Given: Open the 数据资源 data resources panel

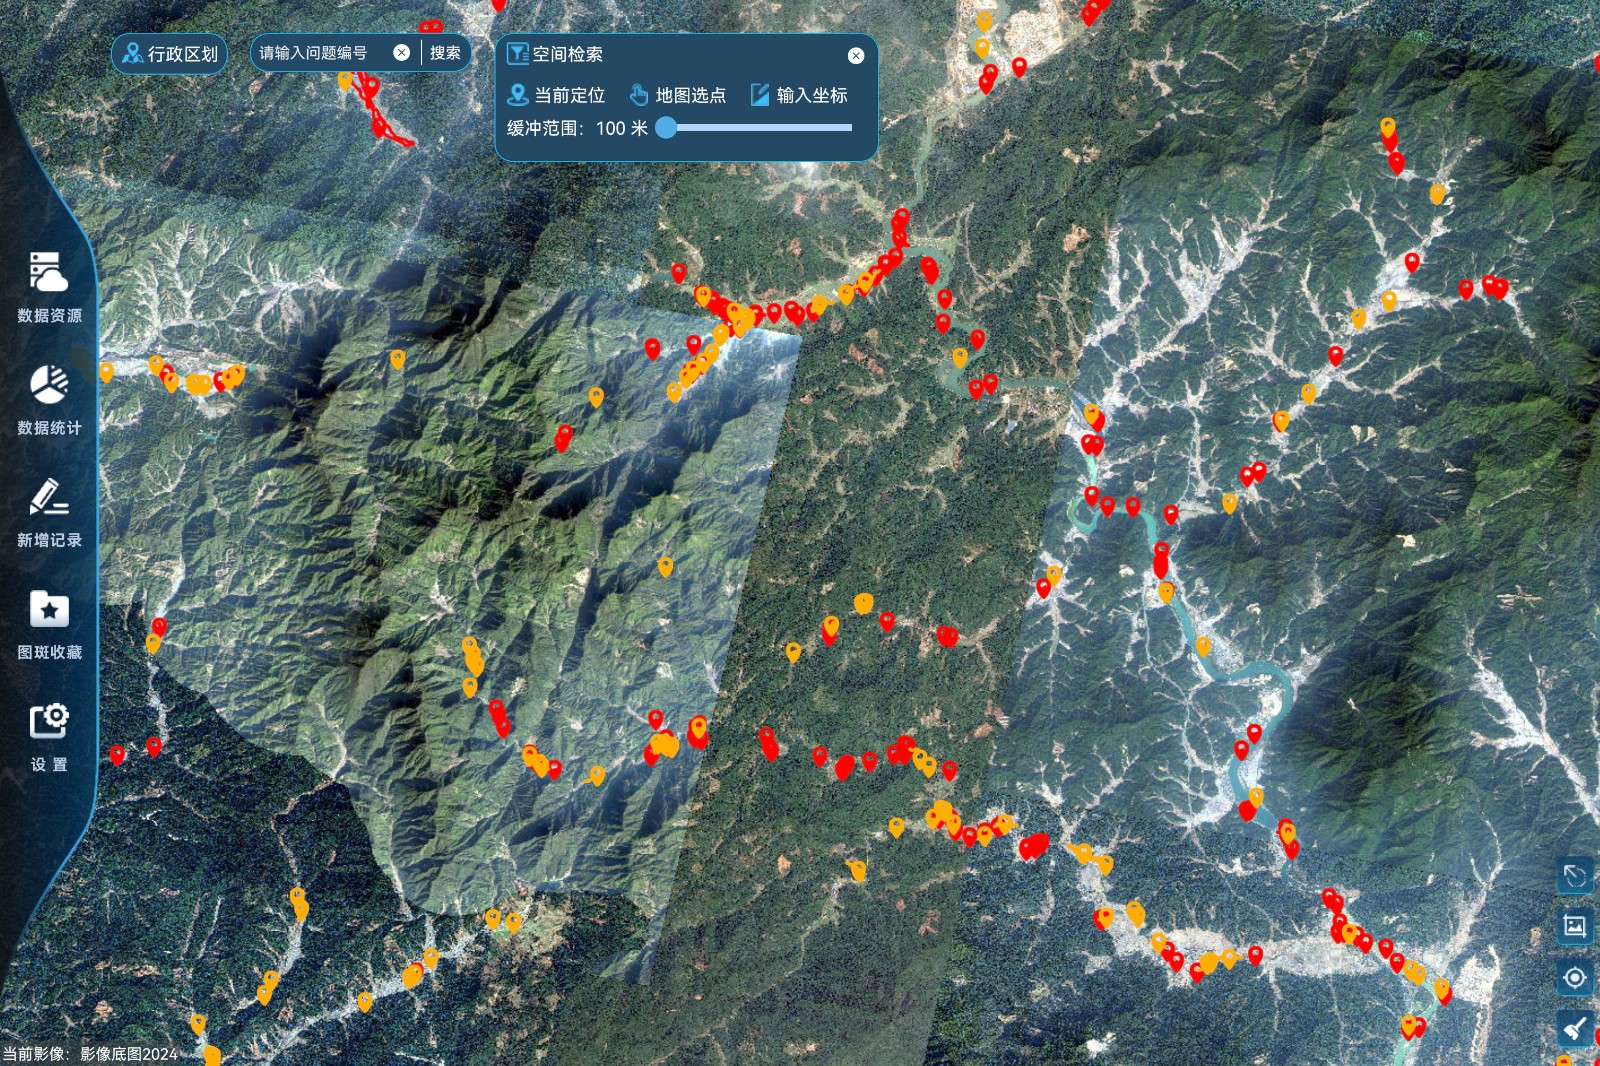Looking at the screenshot, I should pyautogui.click(x=48, y=287).
